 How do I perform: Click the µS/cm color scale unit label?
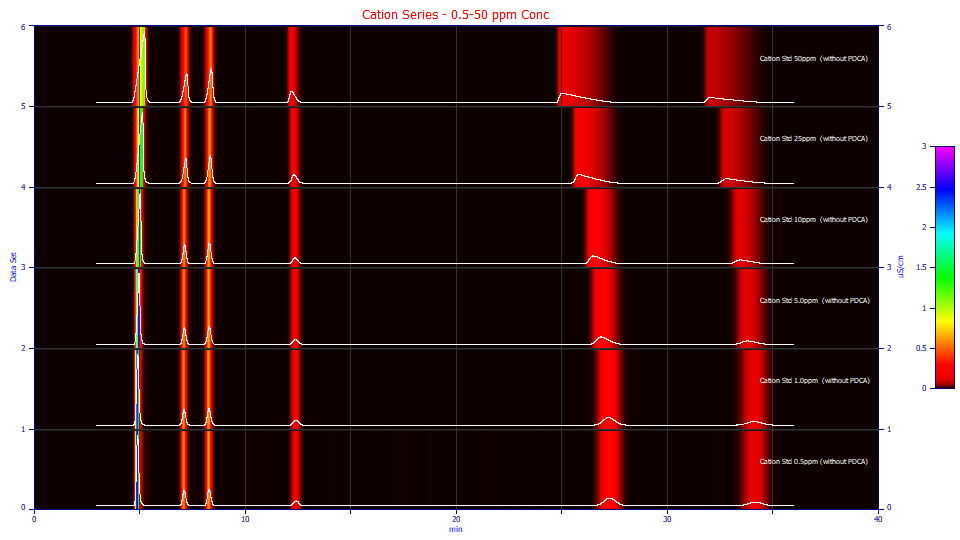click(x=901, y=267)
